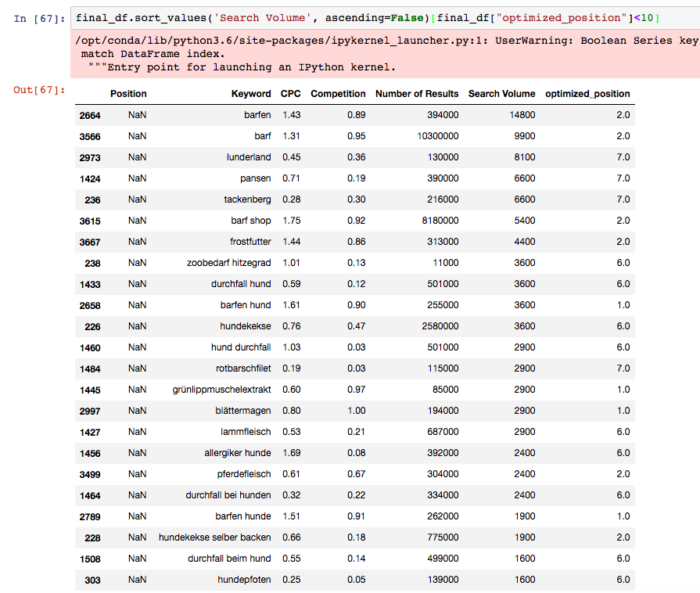Image resolution: width=700 pixels, height=593 pixels.
Task: Select row index 3499
Action: pos(90,475)
